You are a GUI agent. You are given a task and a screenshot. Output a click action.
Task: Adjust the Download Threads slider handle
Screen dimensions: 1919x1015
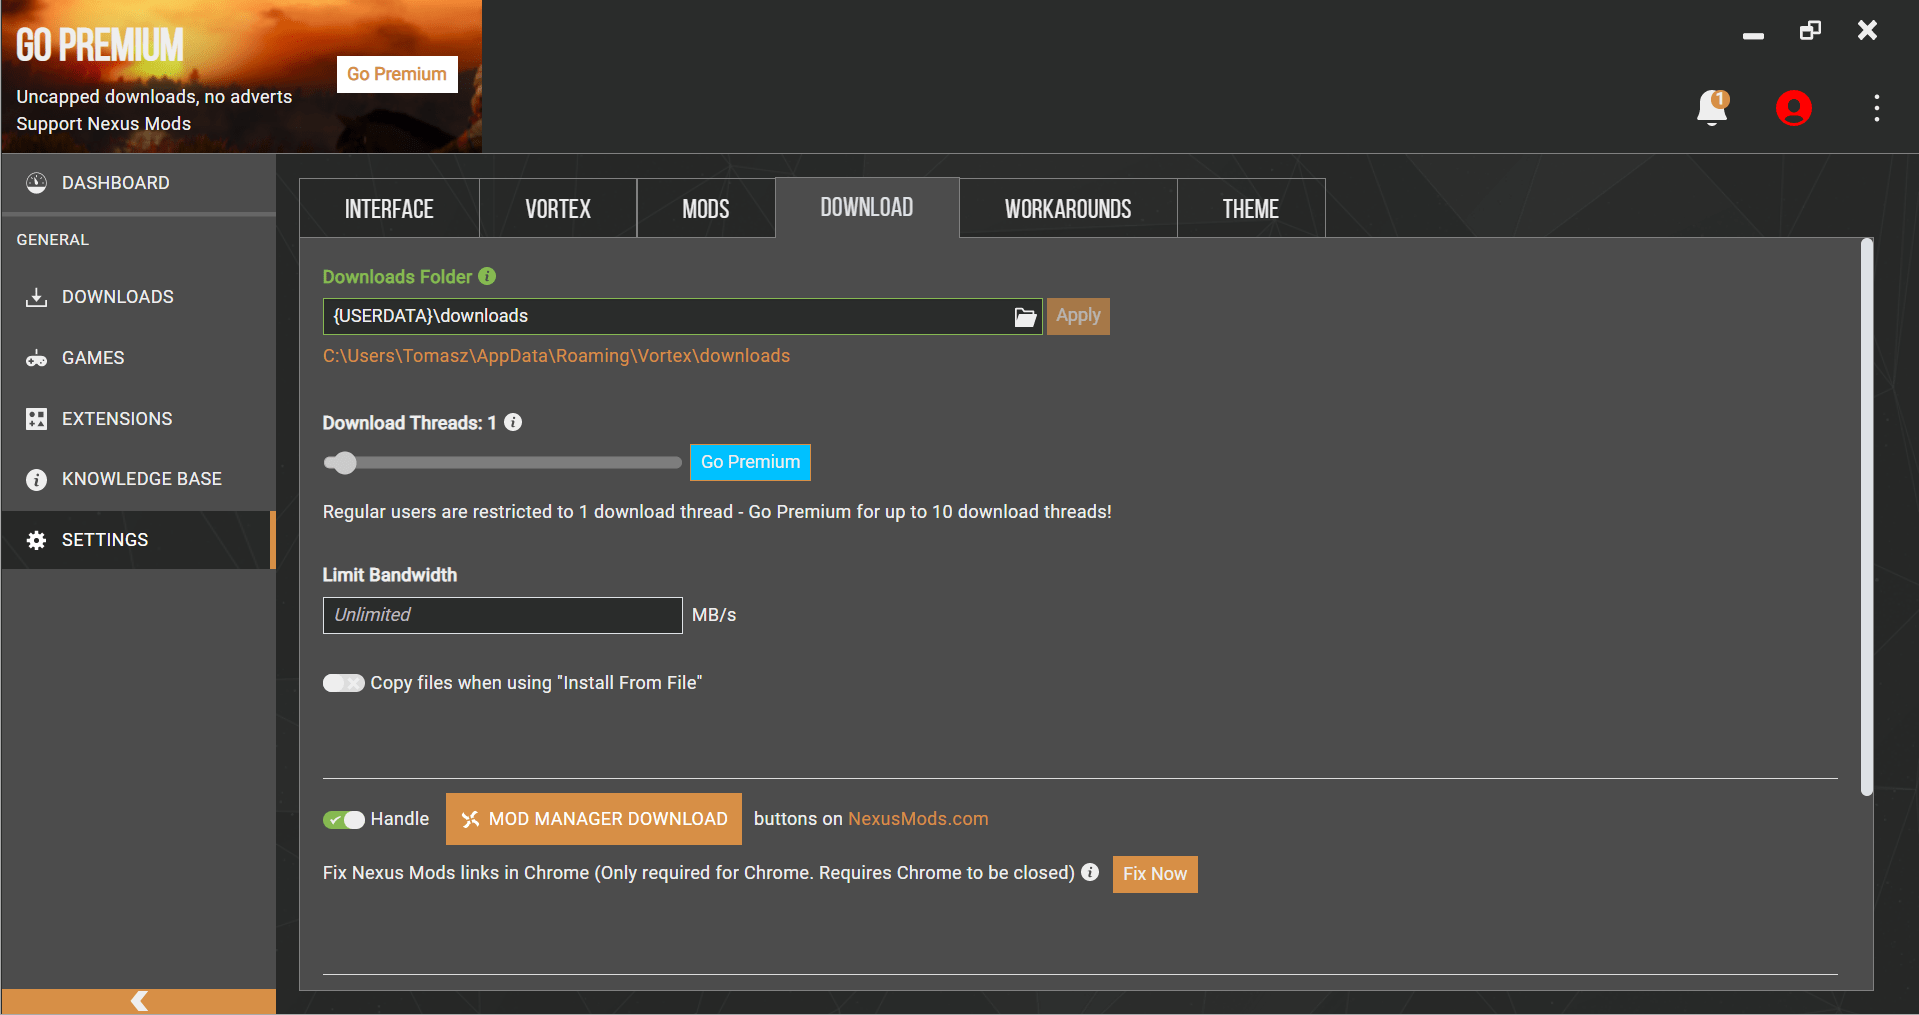coord(344,462)
